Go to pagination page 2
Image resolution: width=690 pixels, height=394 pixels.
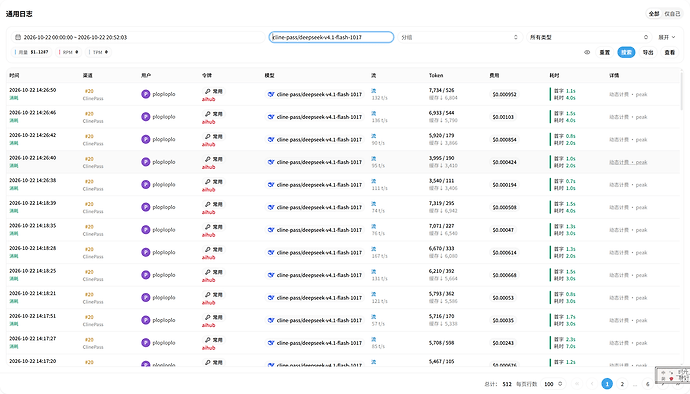point(622,384)
